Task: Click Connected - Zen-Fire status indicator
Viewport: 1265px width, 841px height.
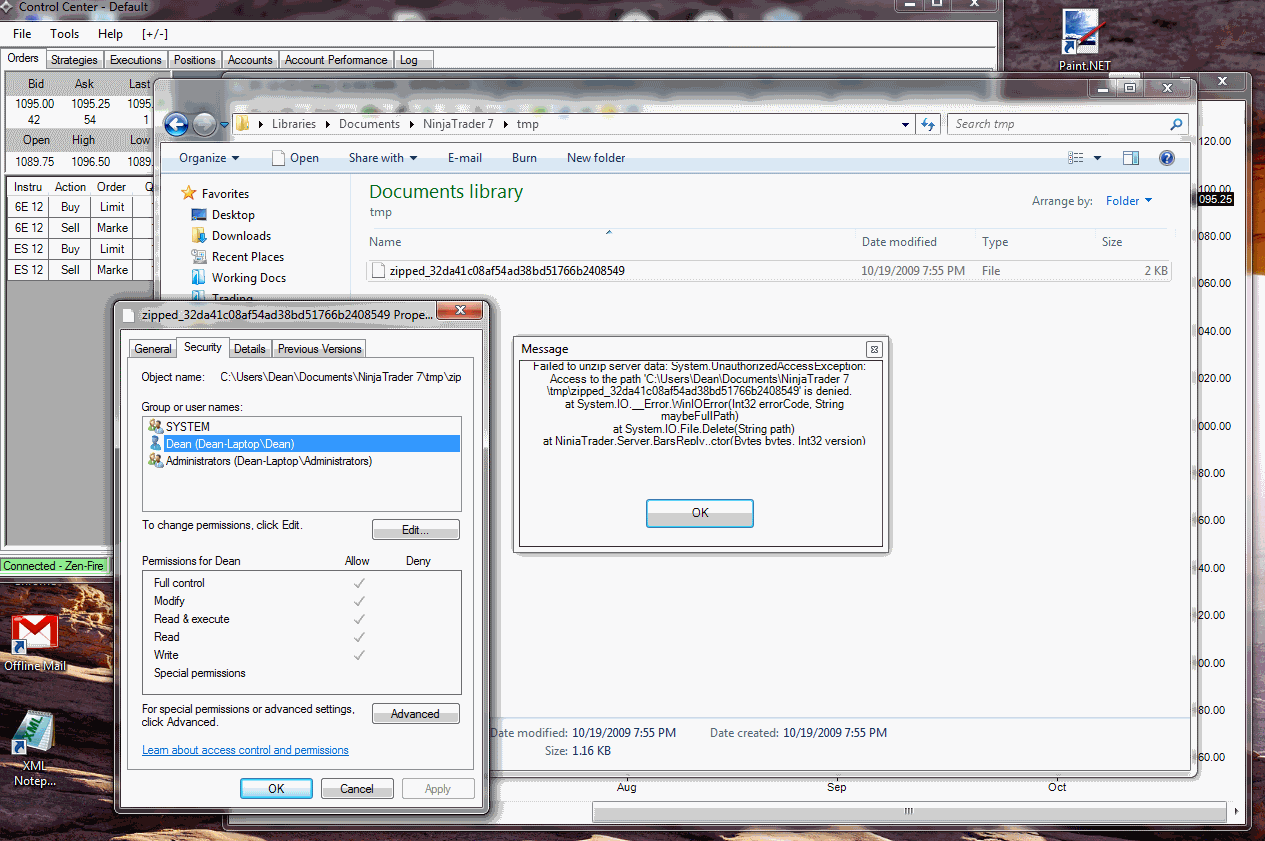Action: 54,566
